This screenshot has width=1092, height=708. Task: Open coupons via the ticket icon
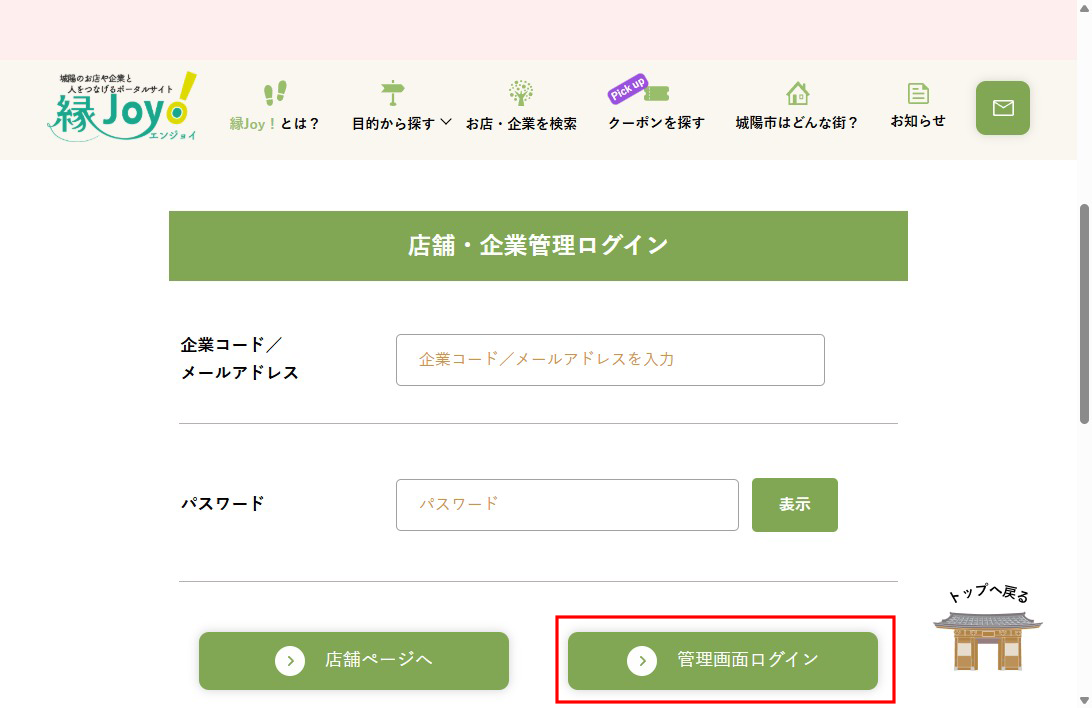[655, 93]
